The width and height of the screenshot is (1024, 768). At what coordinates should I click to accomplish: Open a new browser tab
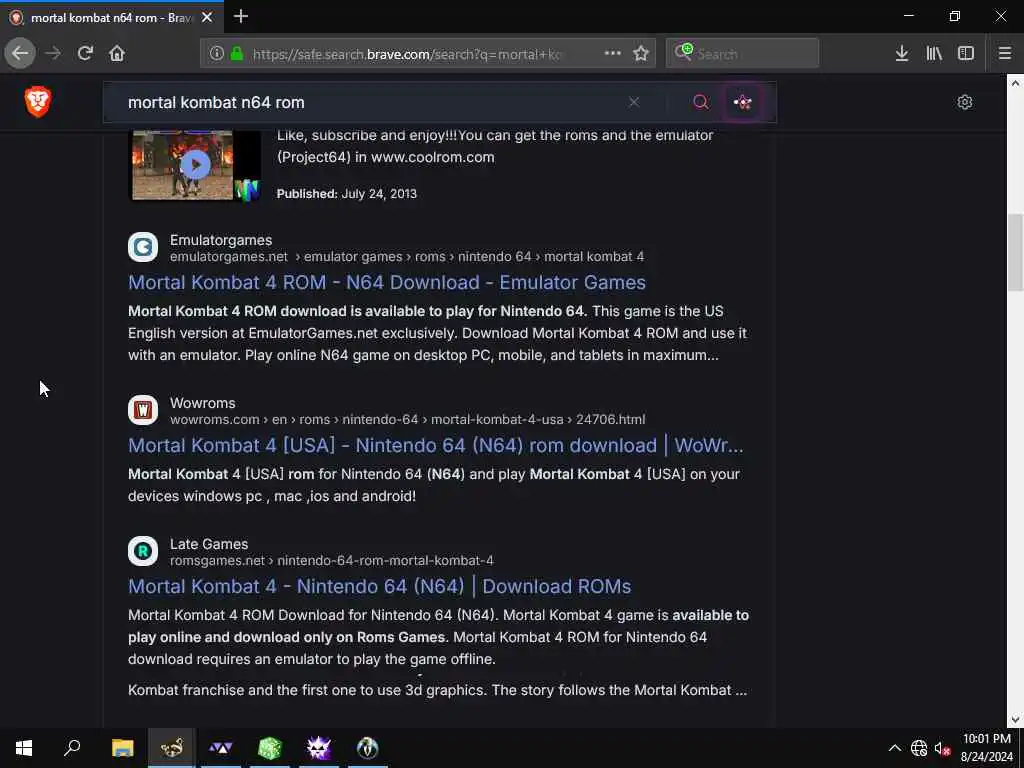pyautogui.click(x=241, y=16)
